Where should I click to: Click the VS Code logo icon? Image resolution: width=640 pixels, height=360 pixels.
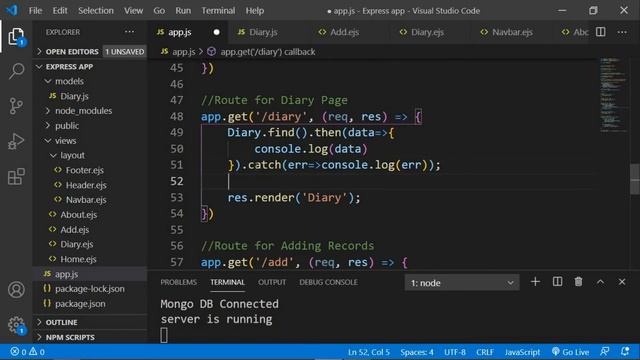point(12,10)
